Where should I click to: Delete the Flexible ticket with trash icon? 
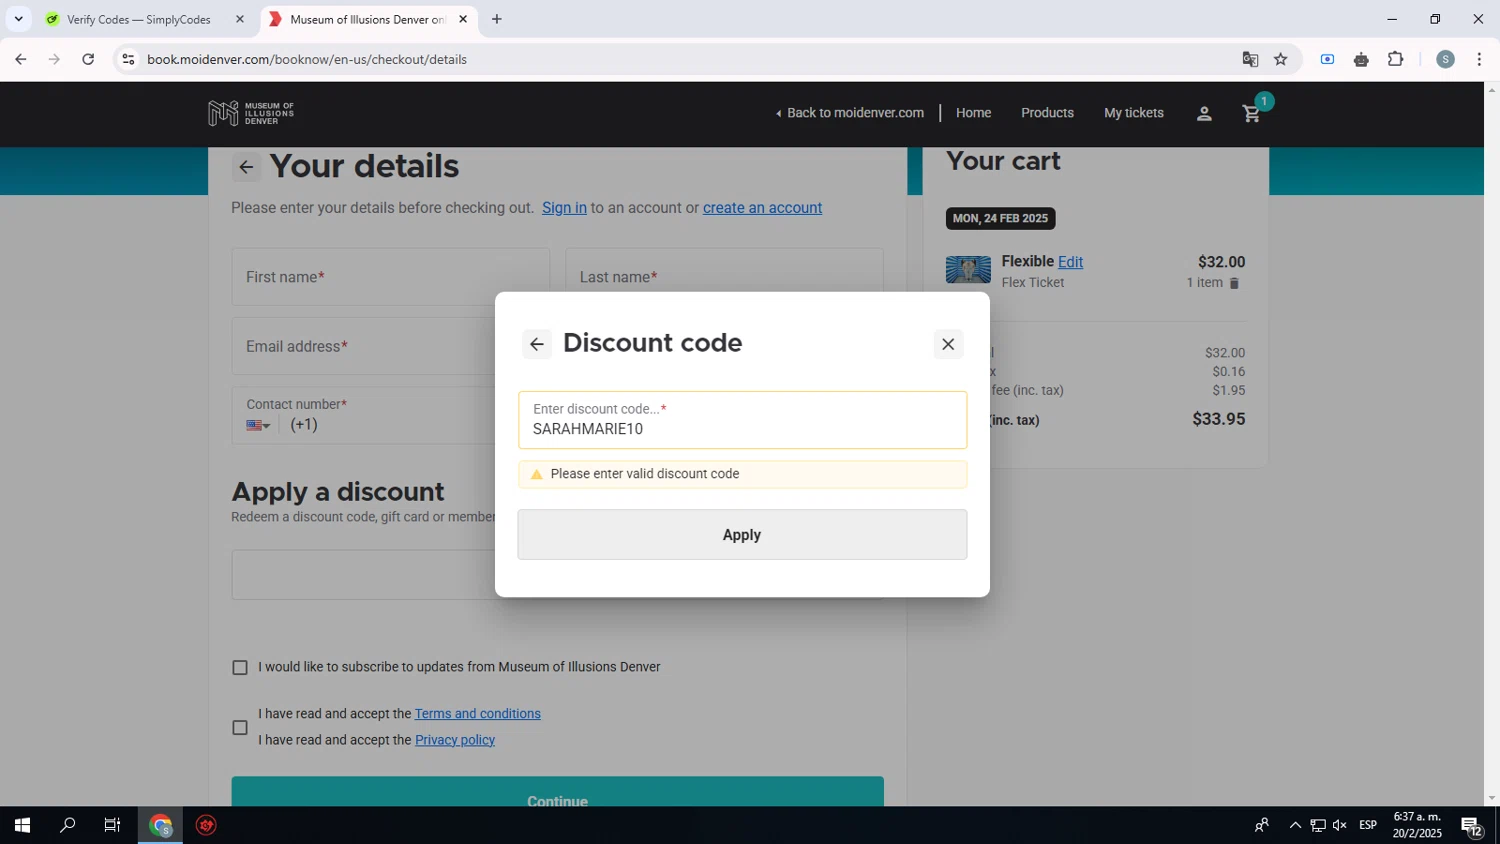pyautogui.click(x=1234, y=283)
